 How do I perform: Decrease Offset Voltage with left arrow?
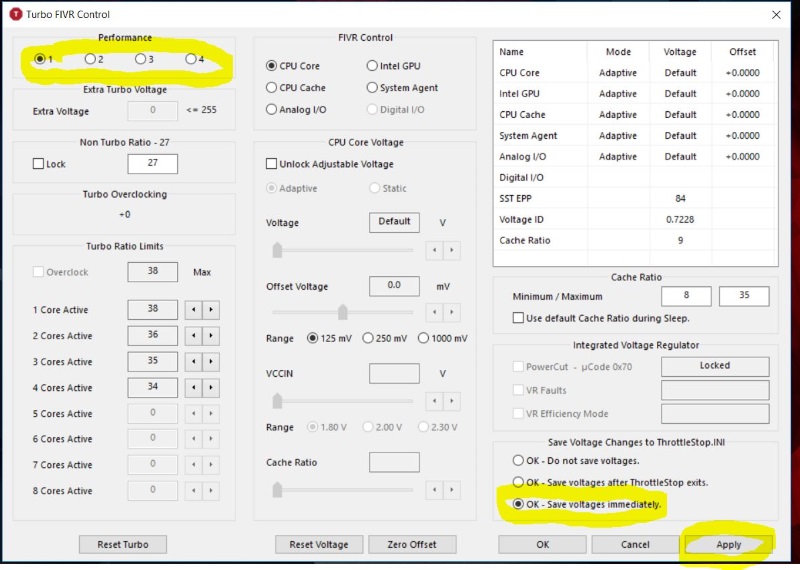coord(434,312)
